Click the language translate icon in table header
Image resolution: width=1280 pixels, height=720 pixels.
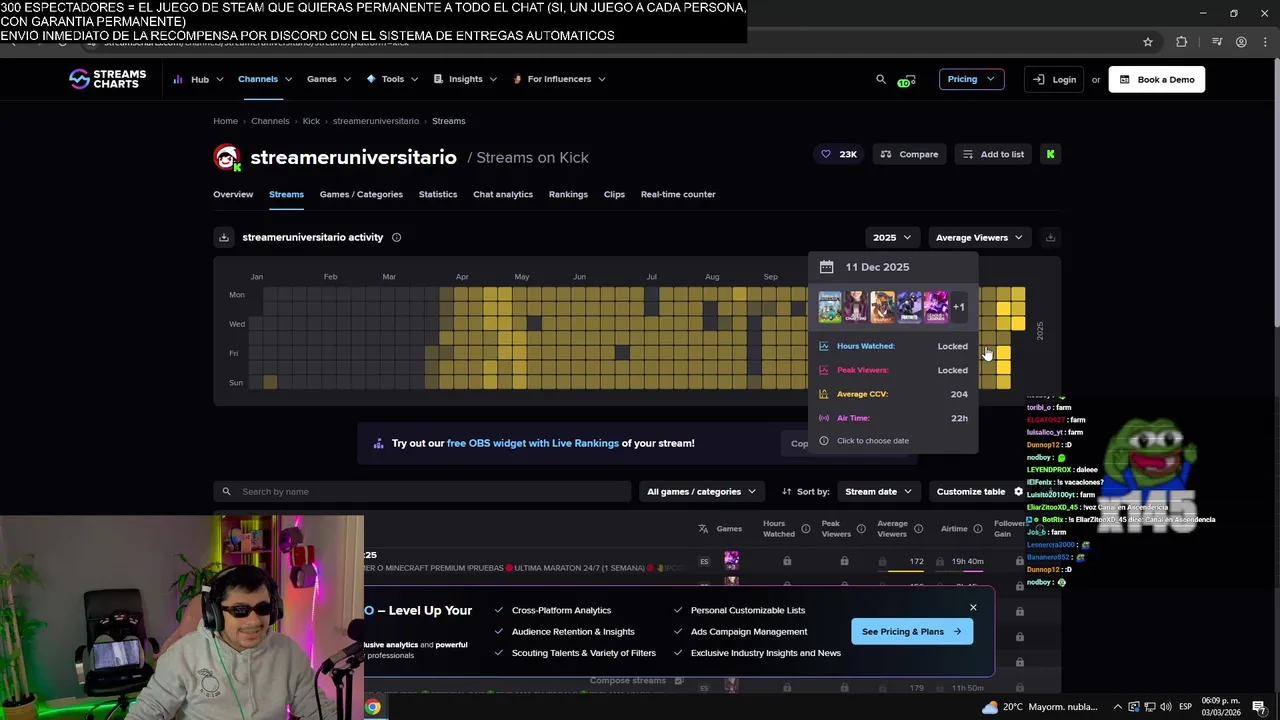click(x=703, y=528)
